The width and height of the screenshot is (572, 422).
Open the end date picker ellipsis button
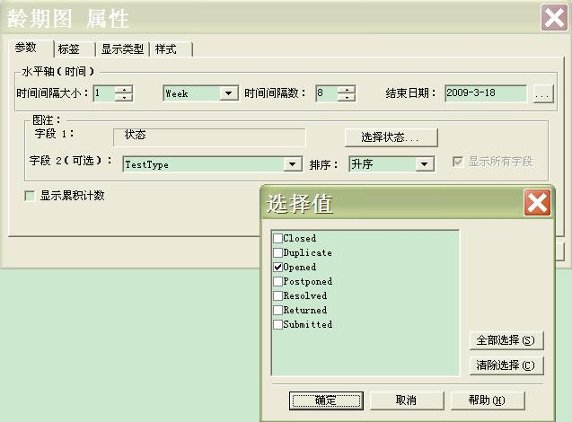click(x=543, y=94)
